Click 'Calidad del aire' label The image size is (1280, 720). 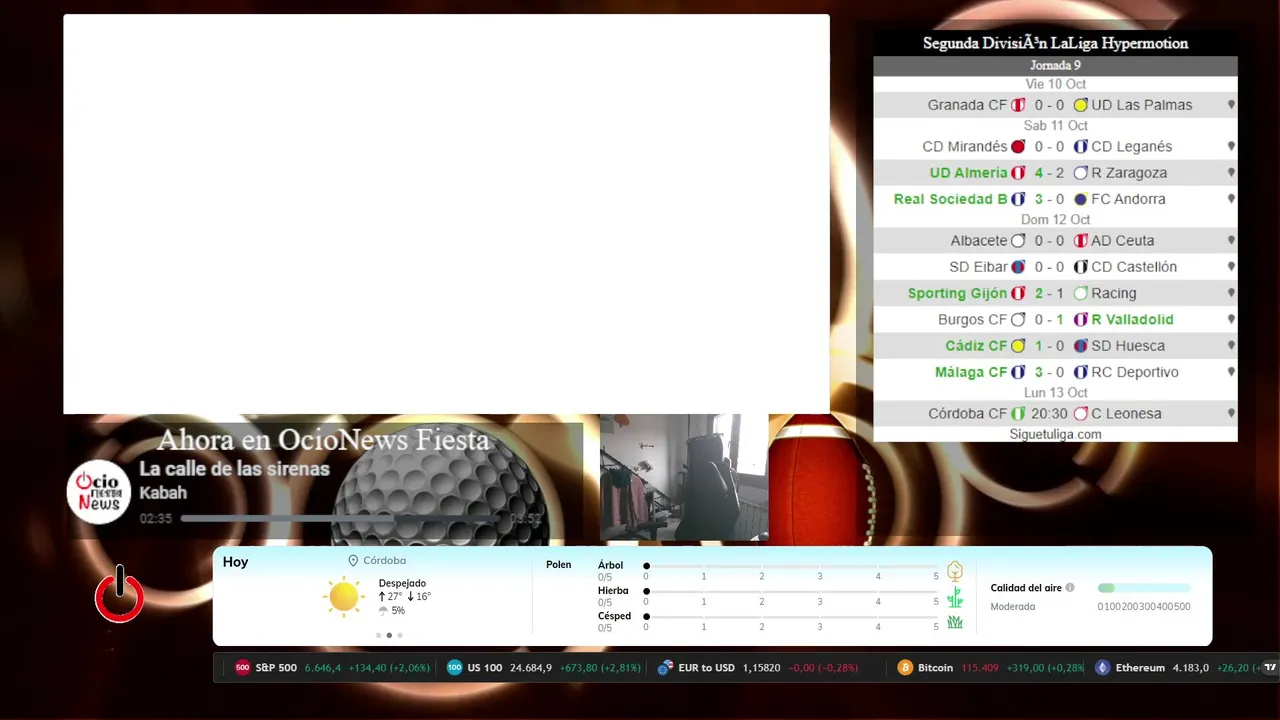tap(1026, 588)
